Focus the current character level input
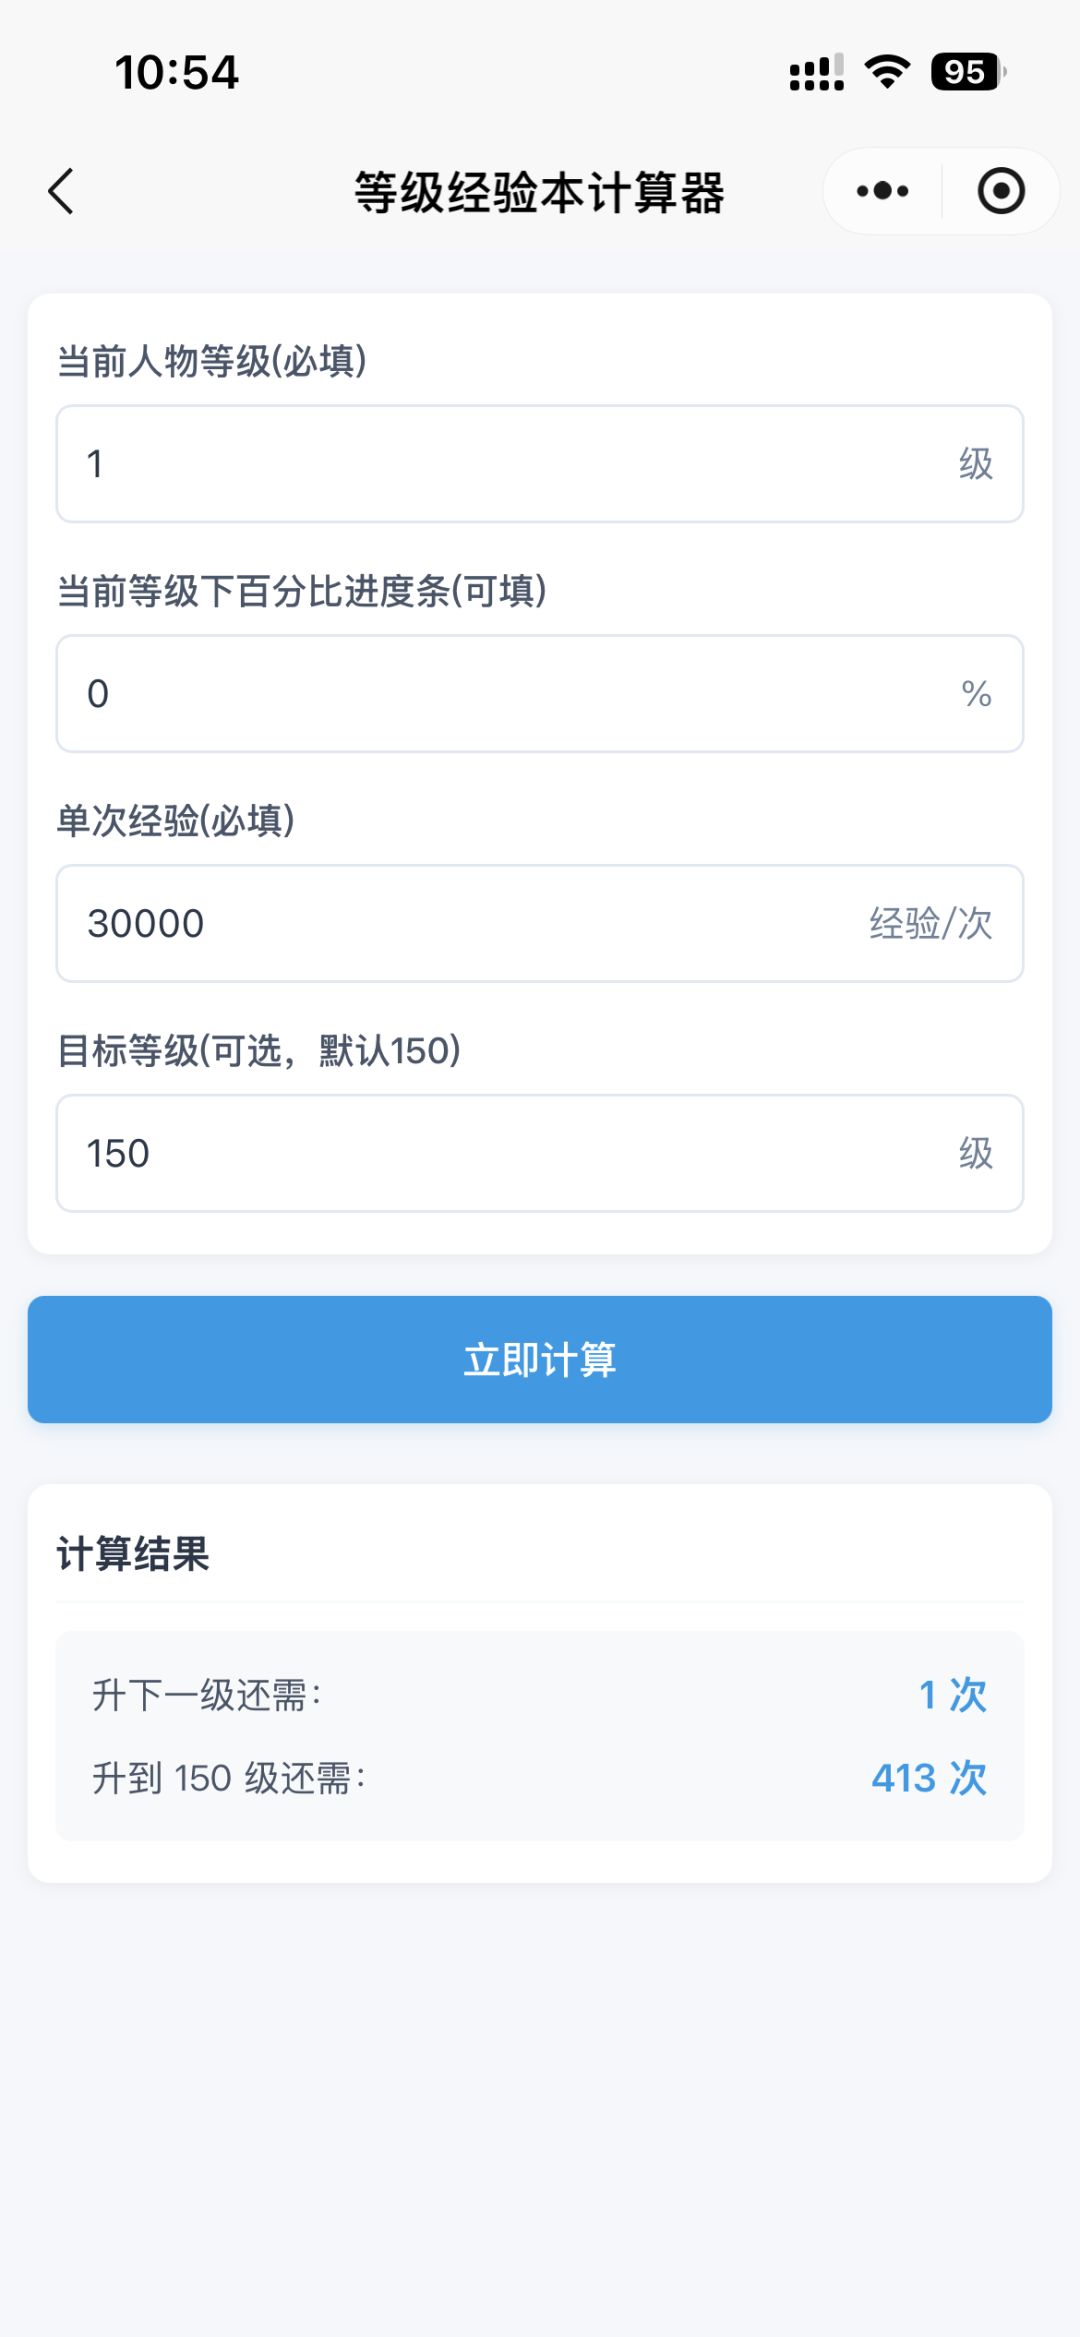The height and width of the screenshot is (2337, 1080). click(500, 464)
